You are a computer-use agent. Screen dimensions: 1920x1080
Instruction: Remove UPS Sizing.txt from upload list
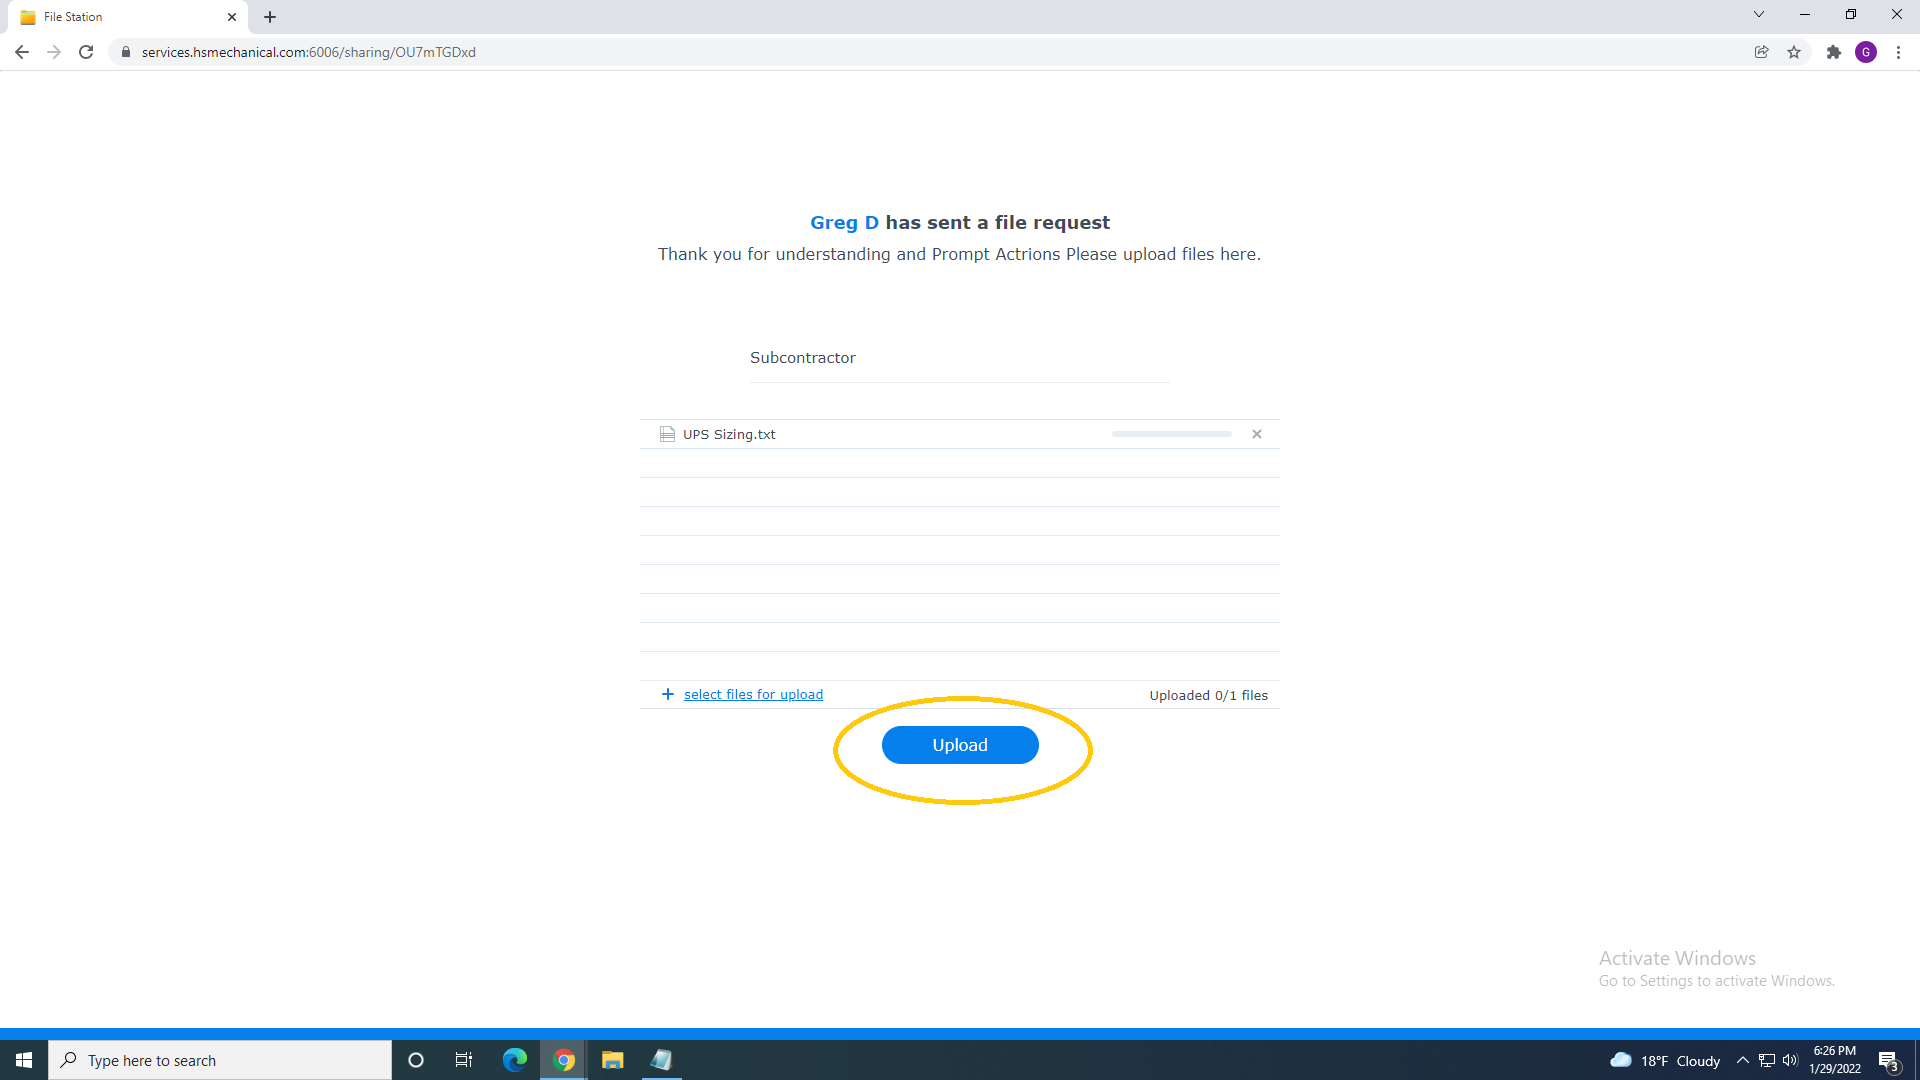pos(1257,434)
